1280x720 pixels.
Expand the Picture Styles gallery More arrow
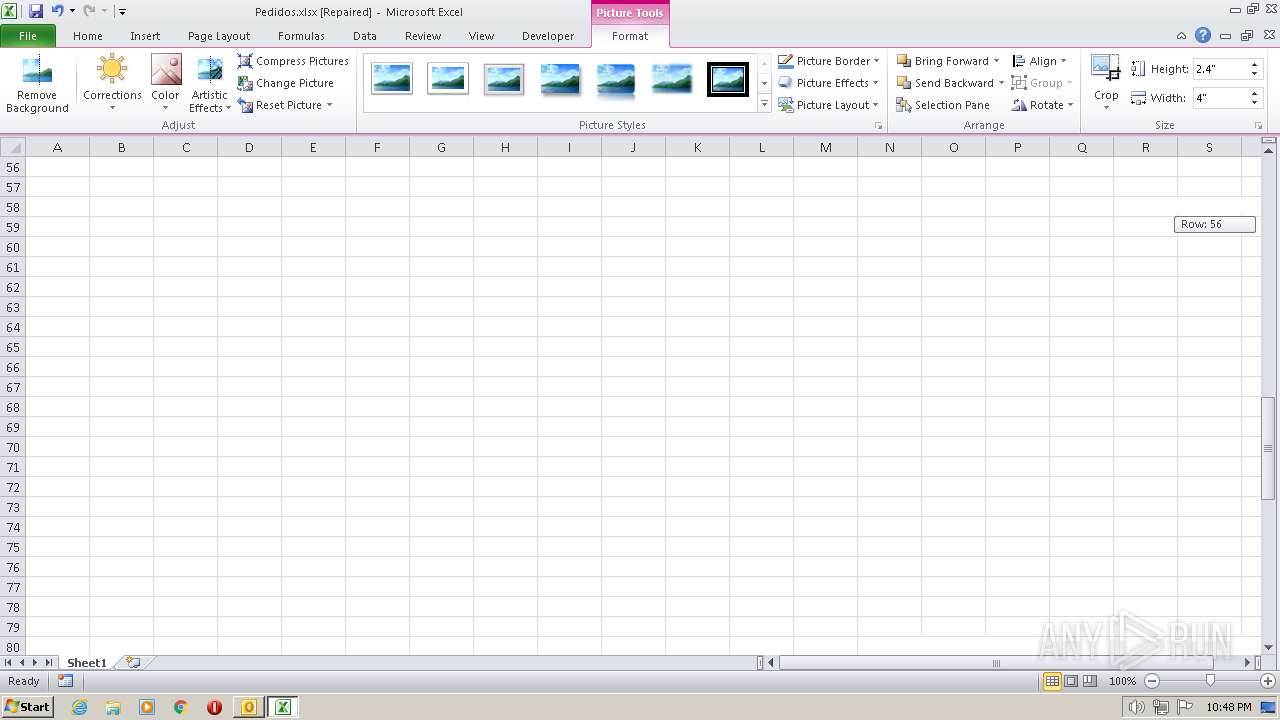click(764, 103)
